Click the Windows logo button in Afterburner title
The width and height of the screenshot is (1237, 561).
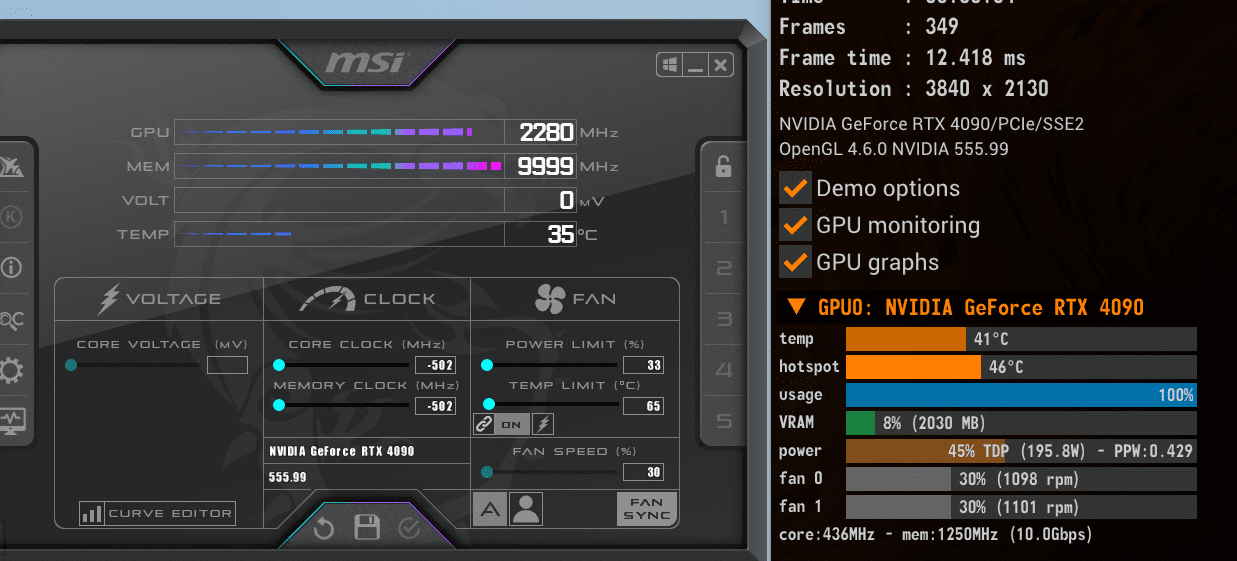[x=669, y=66]
